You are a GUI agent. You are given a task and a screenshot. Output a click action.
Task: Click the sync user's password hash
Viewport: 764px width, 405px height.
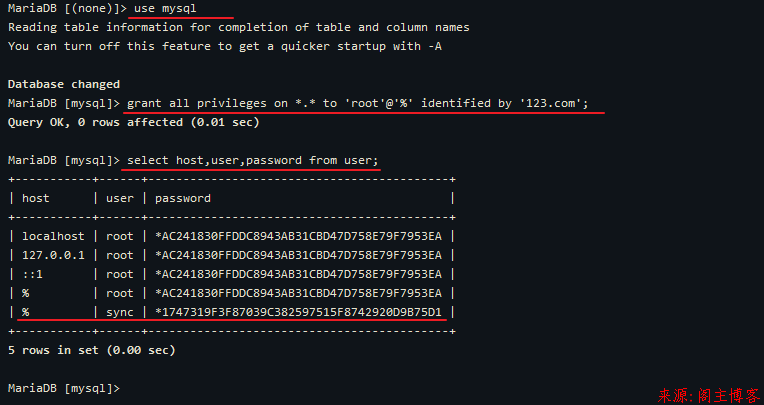click(298, 312)
